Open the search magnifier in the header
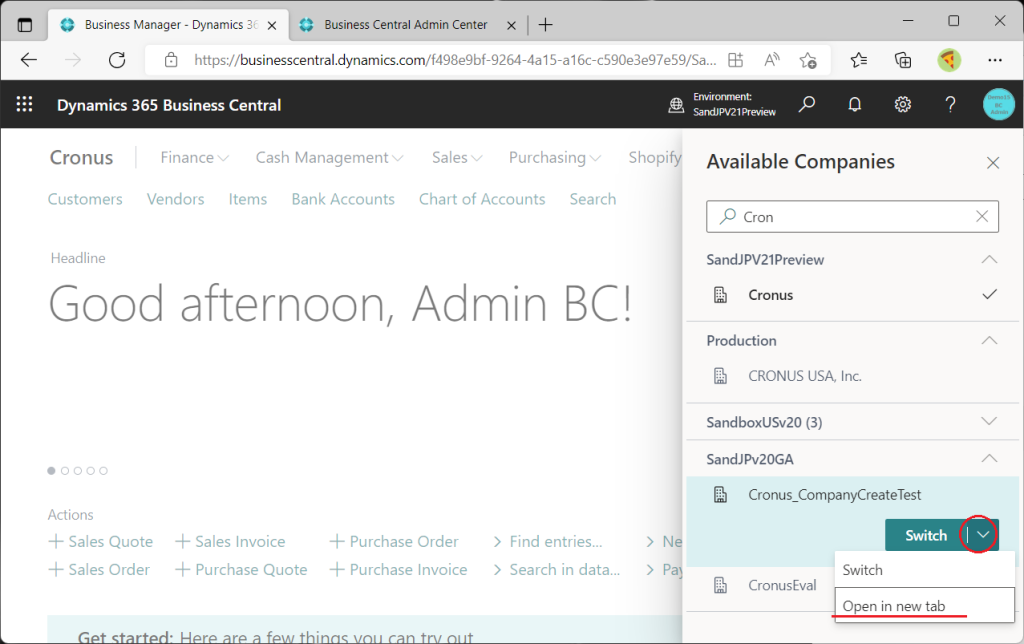This screenshot has width=1024, height=644. (807, 104)
